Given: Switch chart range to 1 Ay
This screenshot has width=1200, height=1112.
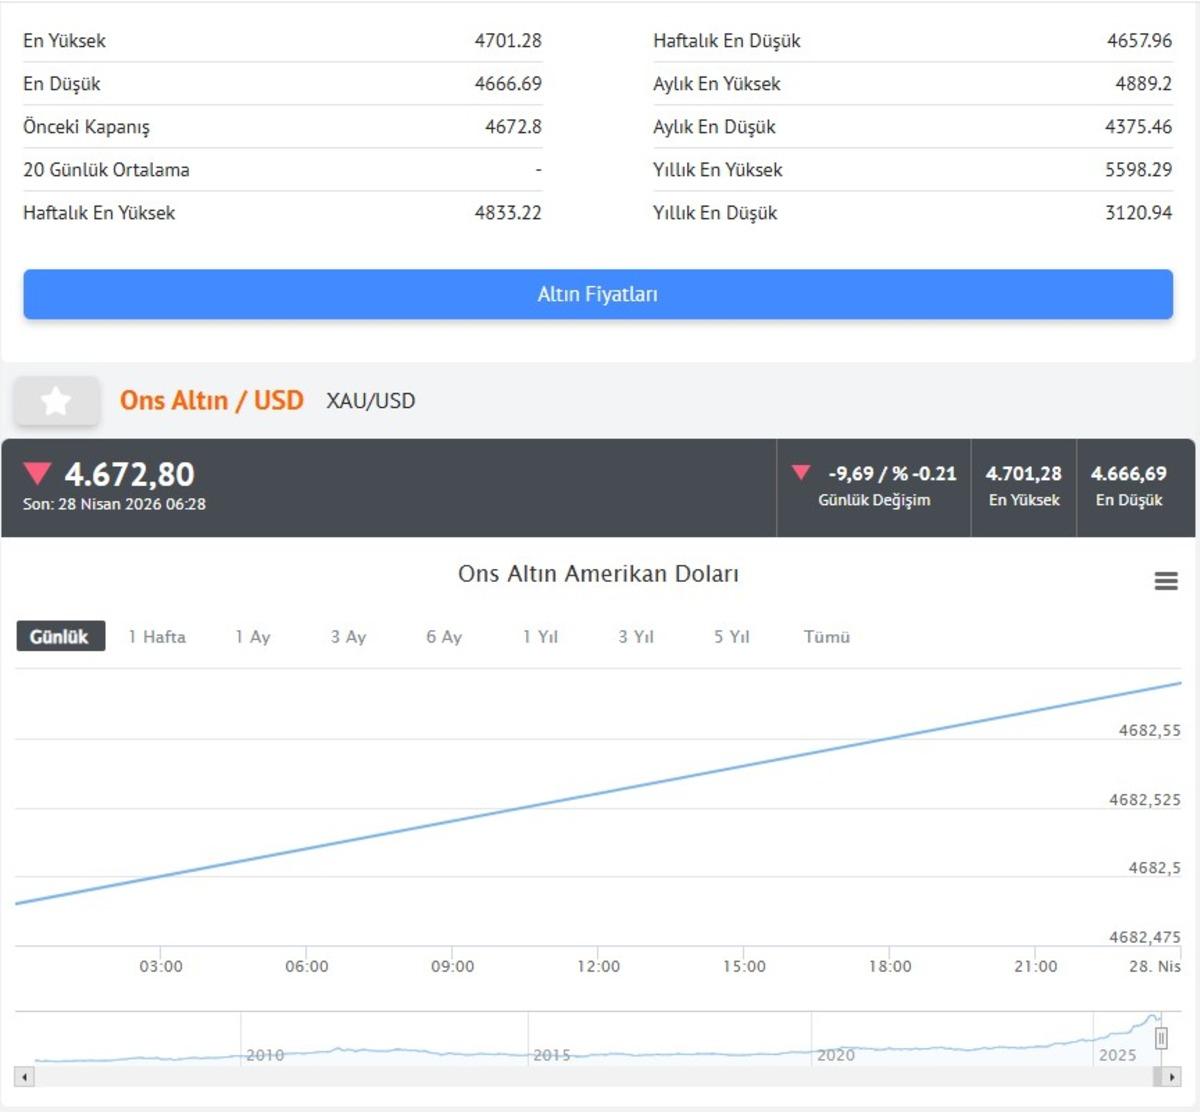Looking at the screenshot, I should 253,637.
